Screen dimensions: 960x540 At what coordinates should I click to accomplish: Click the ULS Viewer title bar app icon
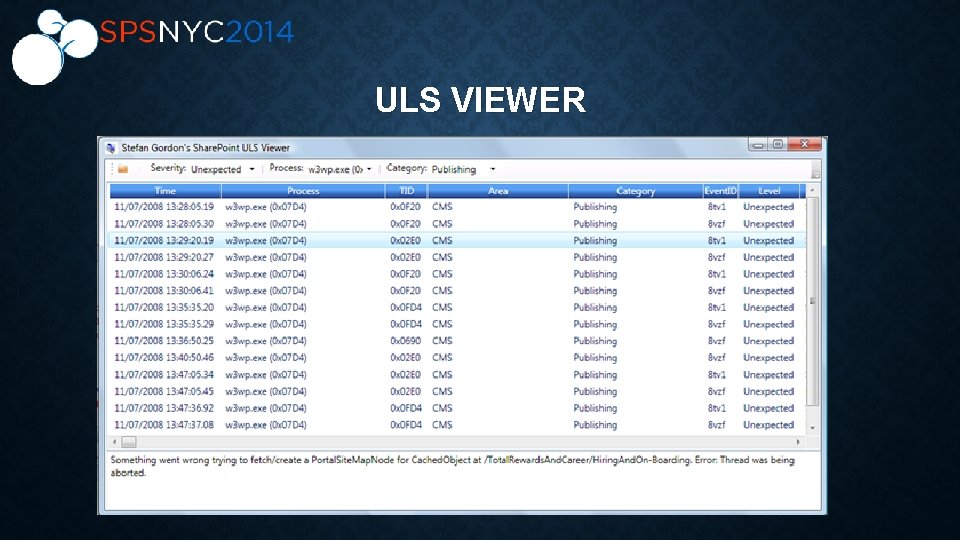111,148
